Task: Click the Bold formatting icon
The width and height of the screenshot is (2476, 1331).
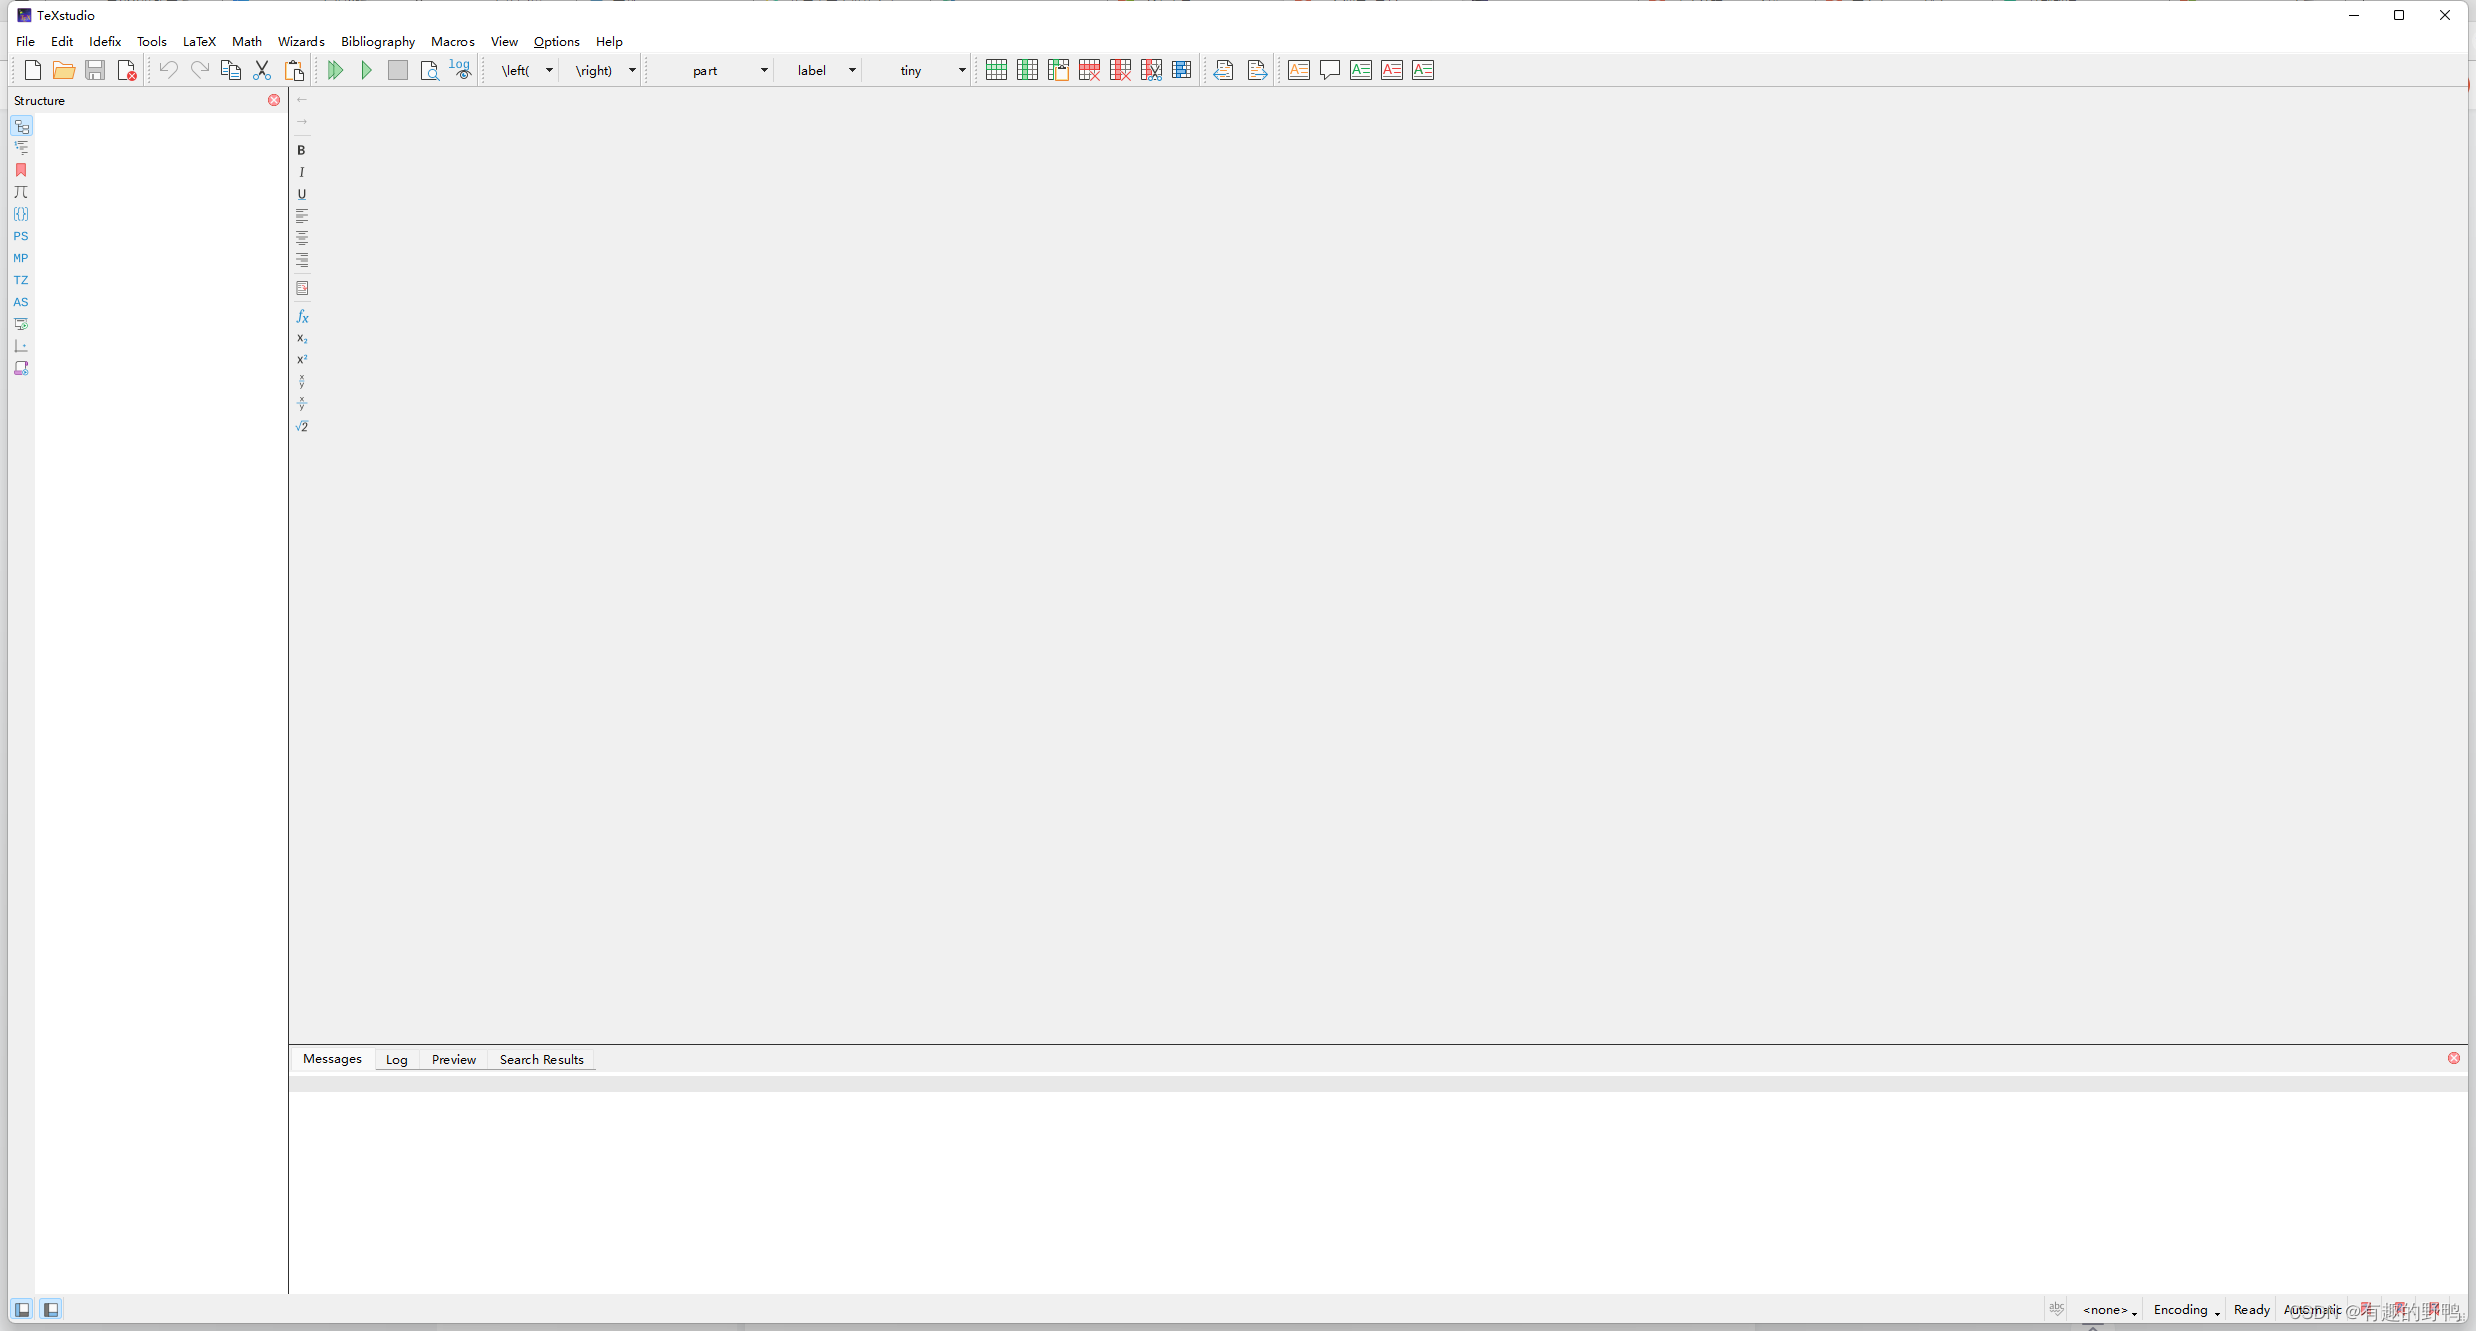Action: point(302,149)
